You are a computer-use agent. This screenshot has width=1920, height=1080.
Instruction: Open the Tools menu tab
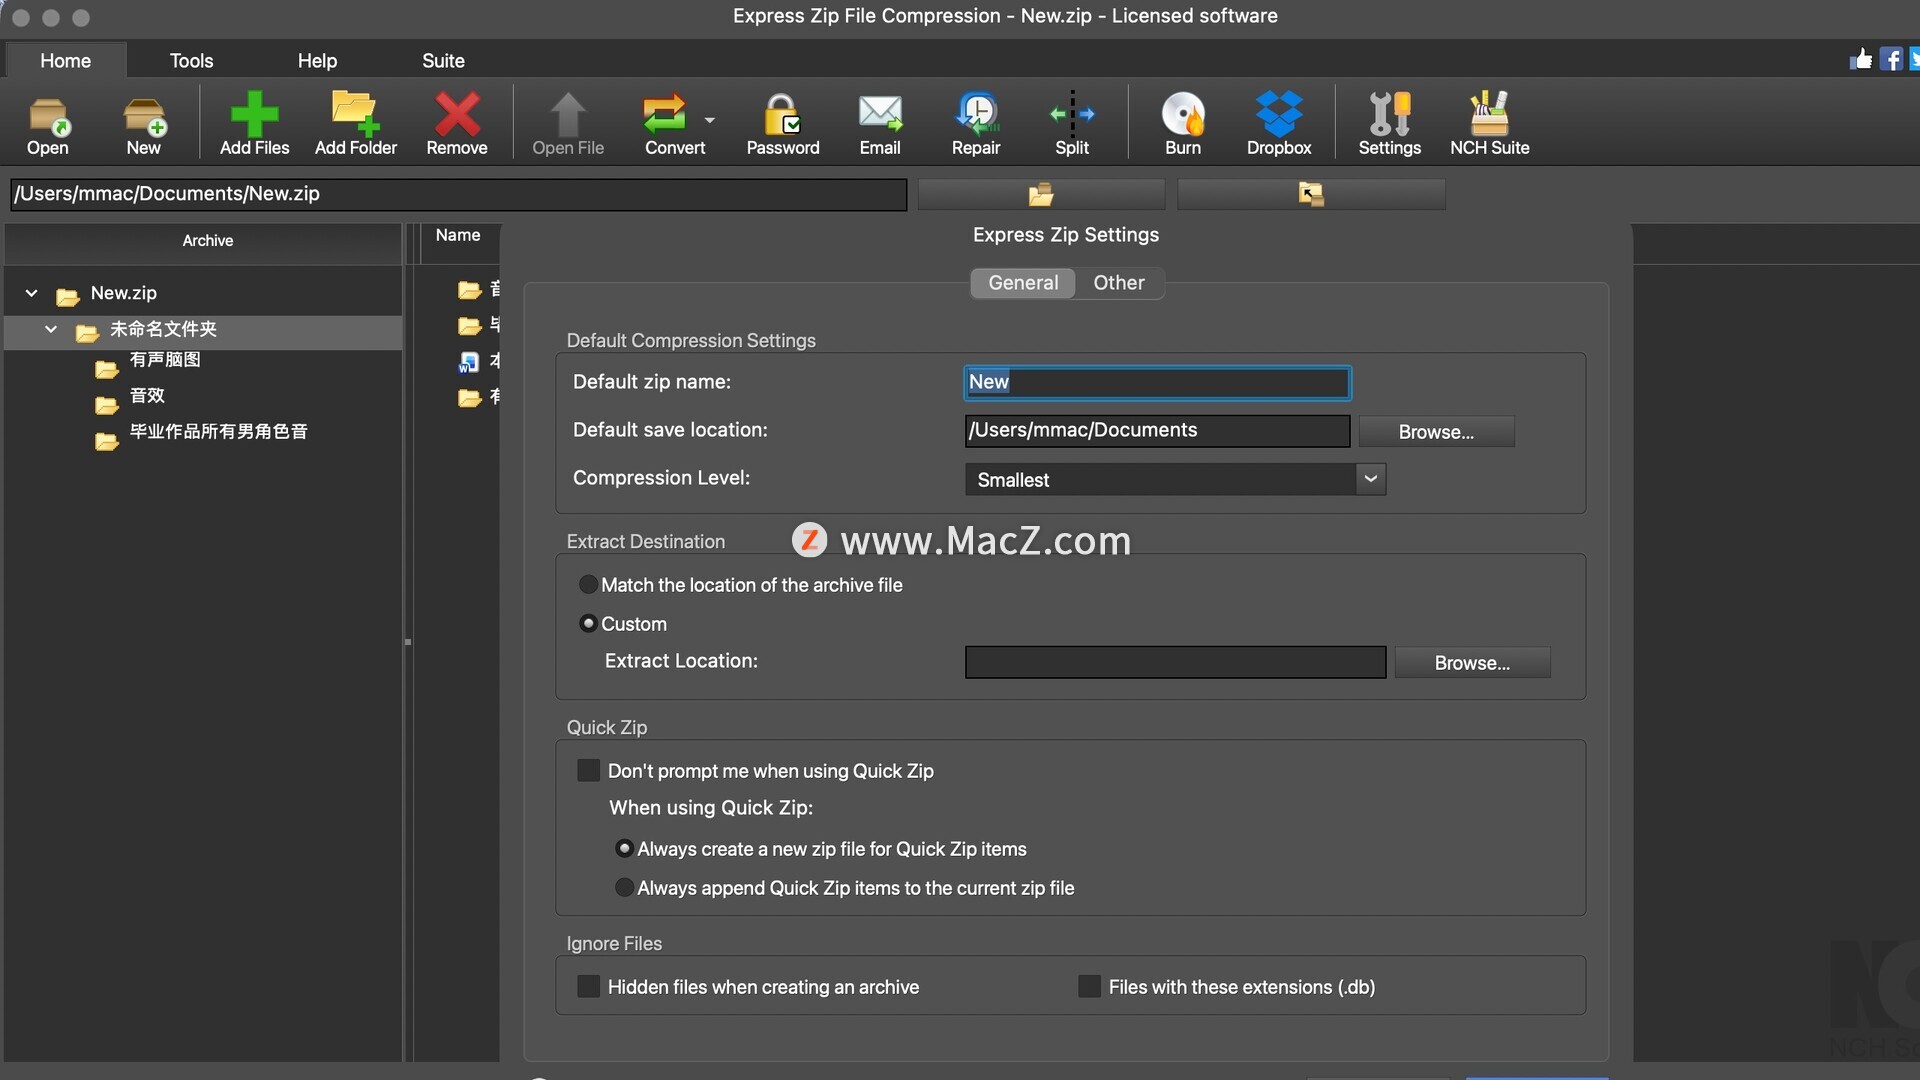tap(191, 61)
